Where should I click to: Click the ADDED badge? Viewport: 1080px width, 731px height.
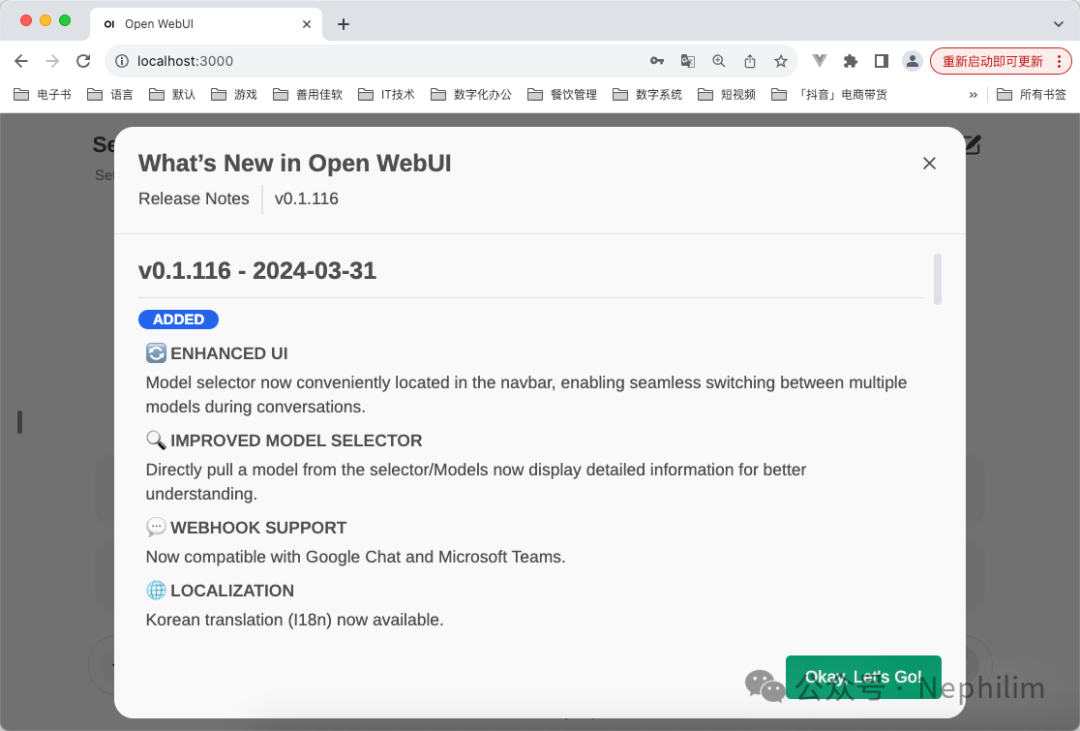[x=178, y=320]
